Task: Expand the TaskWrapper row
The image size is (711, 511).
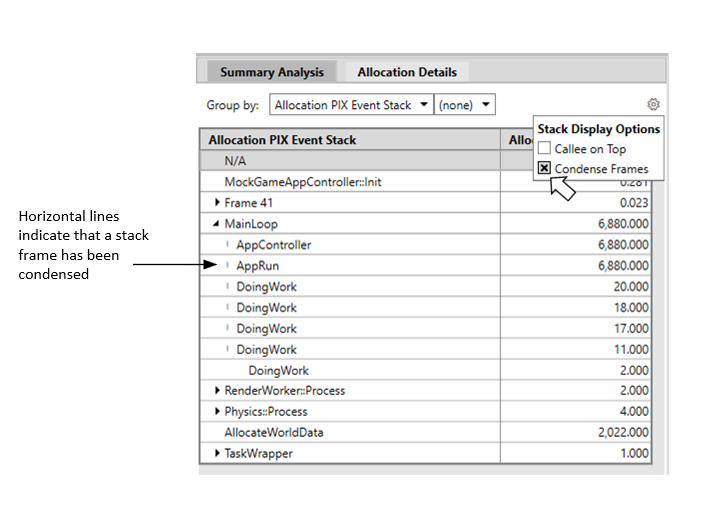Action: (x=217, y=453)
